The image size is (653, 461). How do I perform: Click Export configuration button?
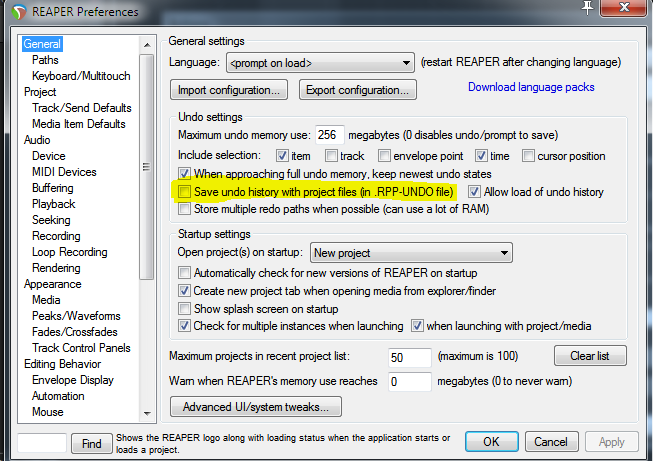(357, 90)
